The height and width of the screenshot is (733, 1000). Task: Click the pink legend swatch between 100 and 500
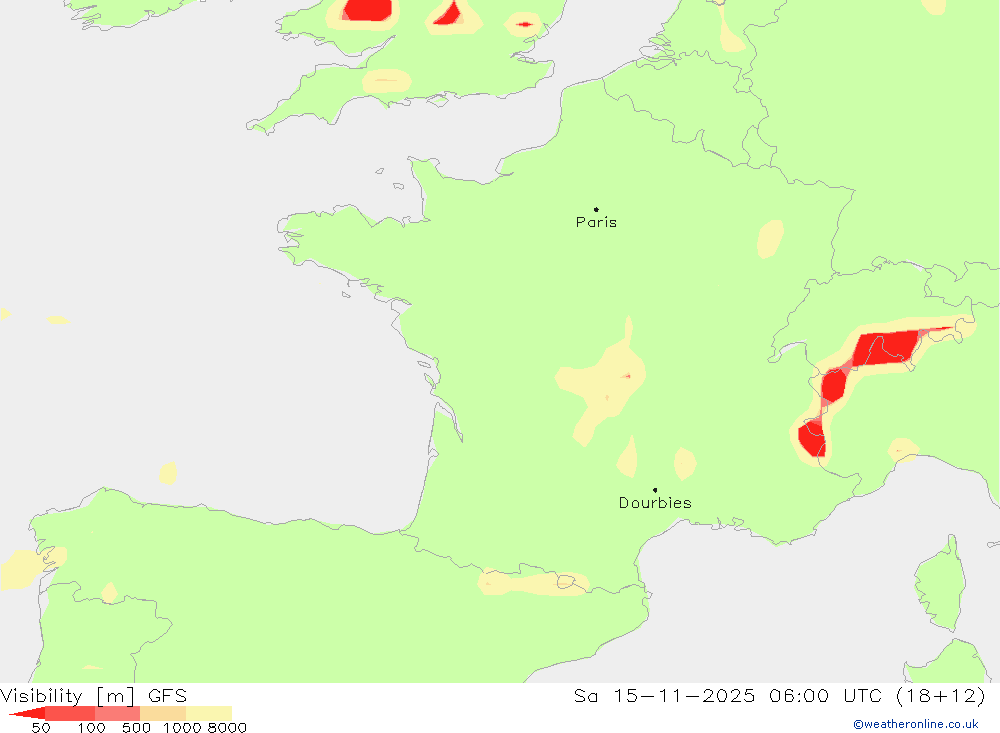coord(117,713)
